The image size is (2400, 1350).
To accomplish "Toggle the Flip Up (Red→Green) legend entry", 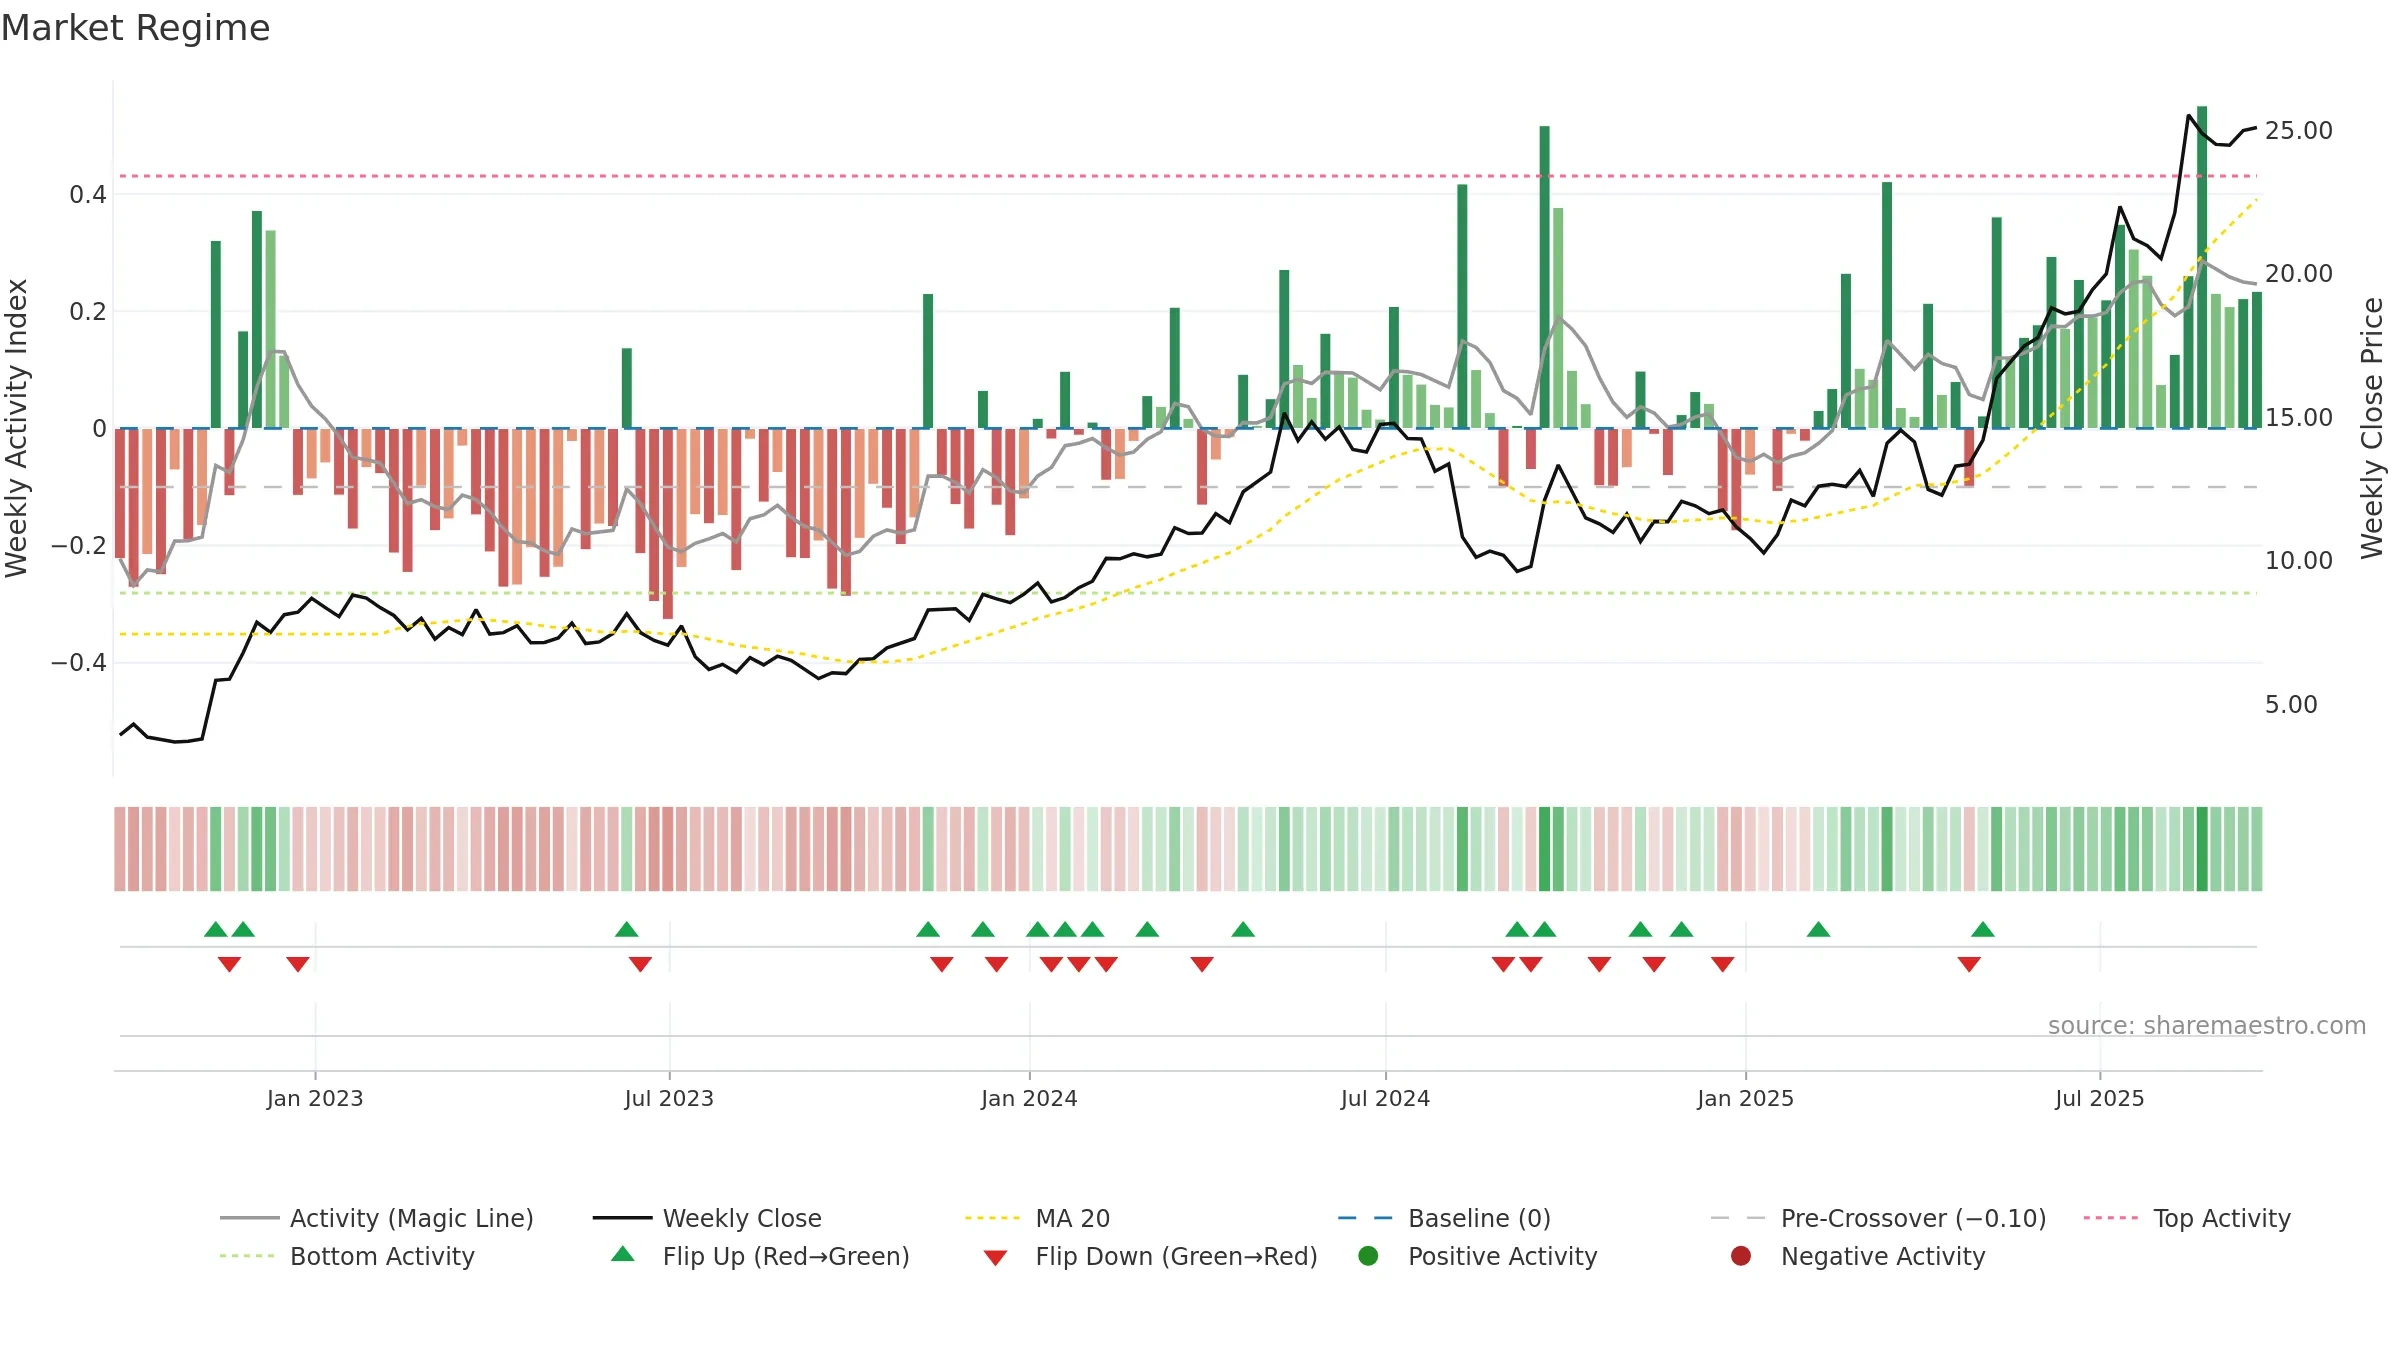I will tap(760, 1256).
